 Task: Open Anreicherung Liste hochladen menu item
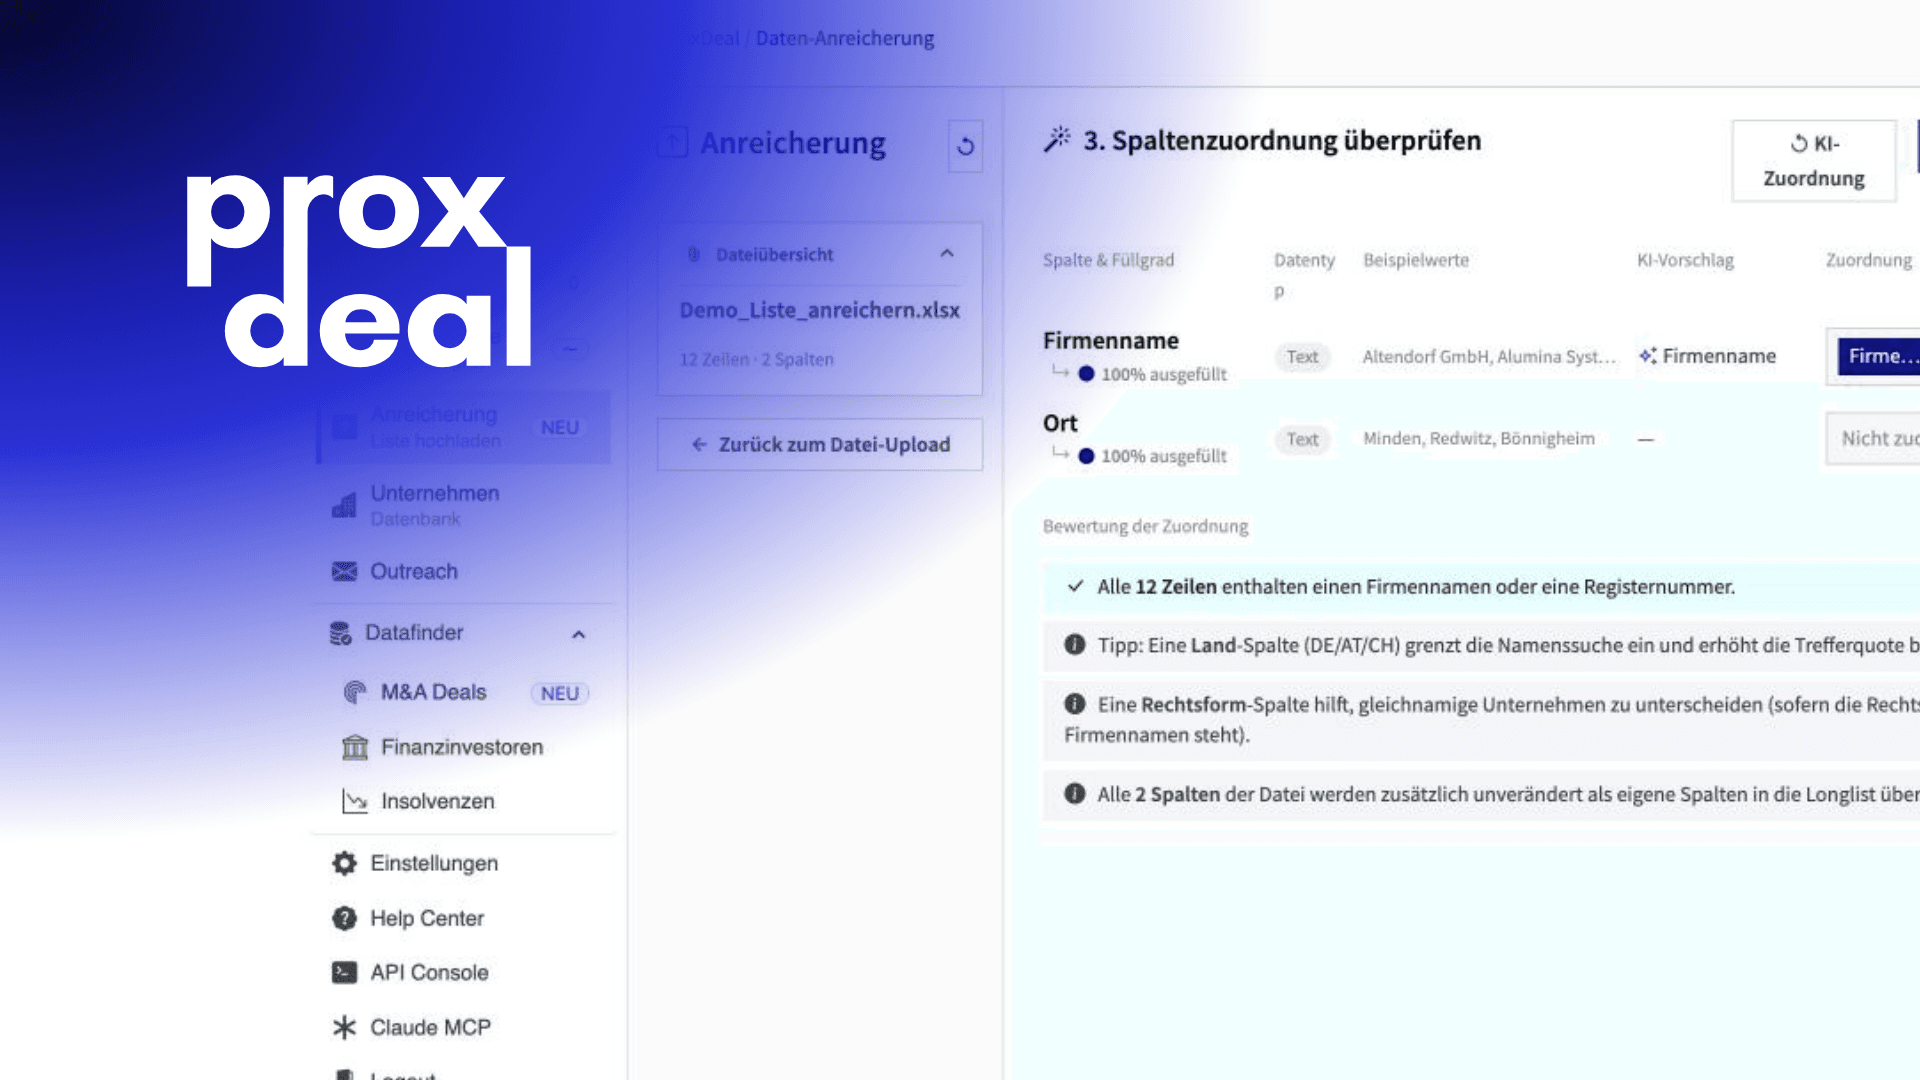pyautogui.click(x=465, y=427)
